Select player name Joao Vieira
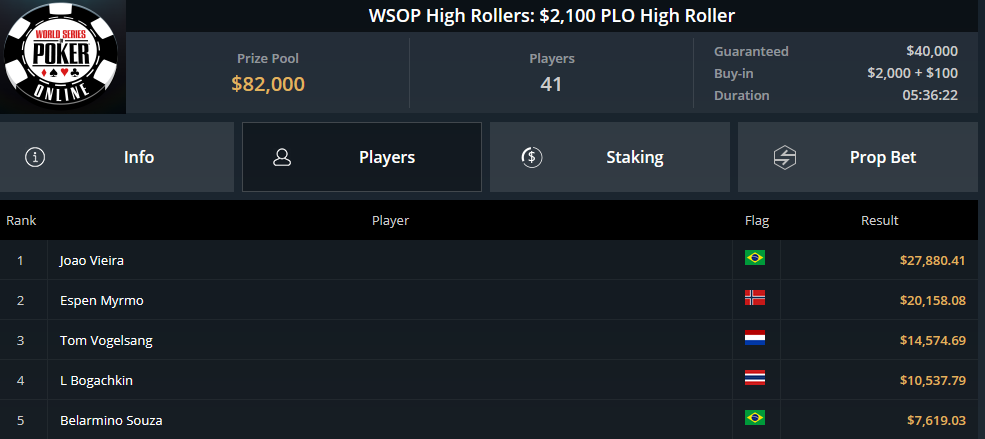This screenshot has width=985, height=439. pyautogui.click(x=92, y=260)
